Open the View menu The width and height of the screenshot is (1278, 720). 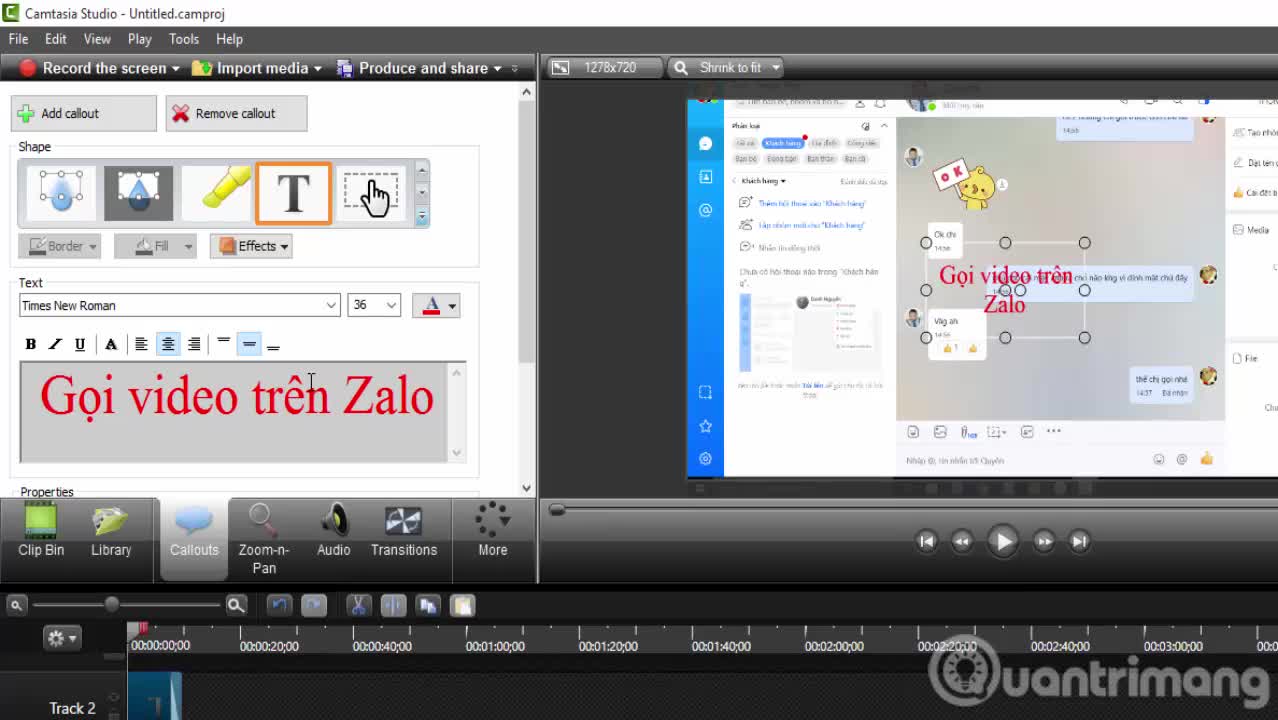pyautogui.click(x=97, y=39)
